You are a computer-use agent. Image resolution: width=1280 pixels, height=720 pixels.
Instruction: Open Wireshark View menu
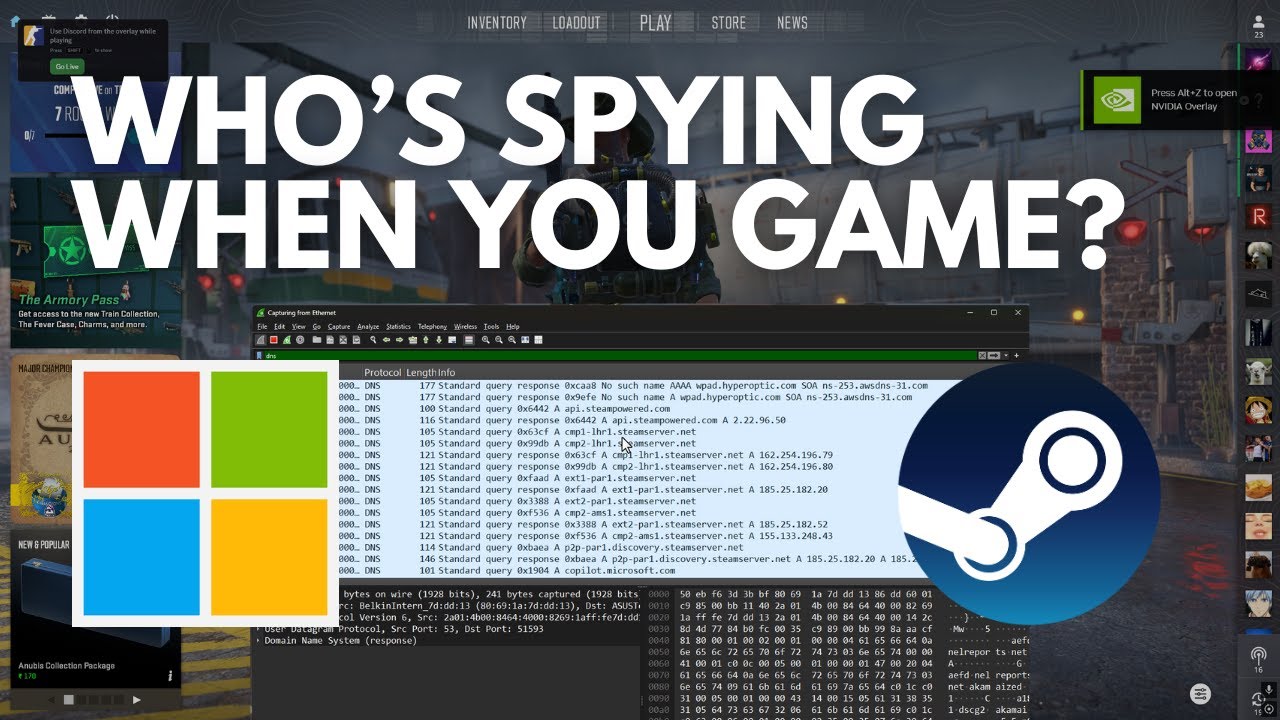pyautogui.click(x=298, y=327)
